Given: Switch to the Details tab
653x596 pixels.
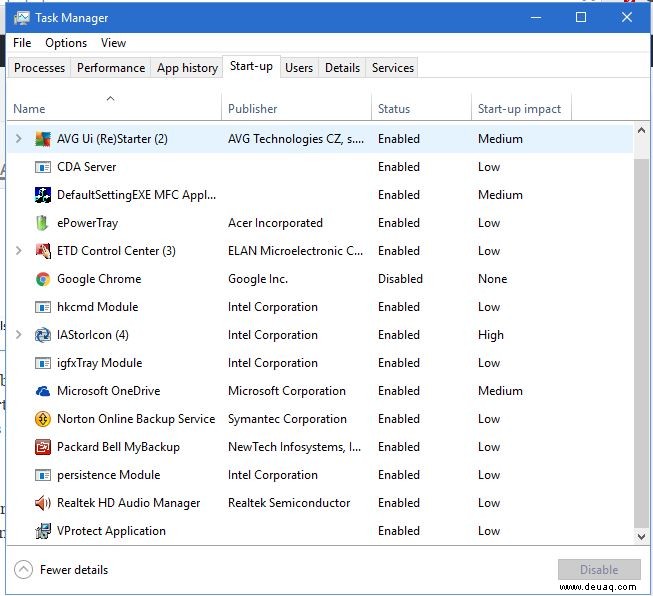Looking at the screenshot, I should (342, 67).
